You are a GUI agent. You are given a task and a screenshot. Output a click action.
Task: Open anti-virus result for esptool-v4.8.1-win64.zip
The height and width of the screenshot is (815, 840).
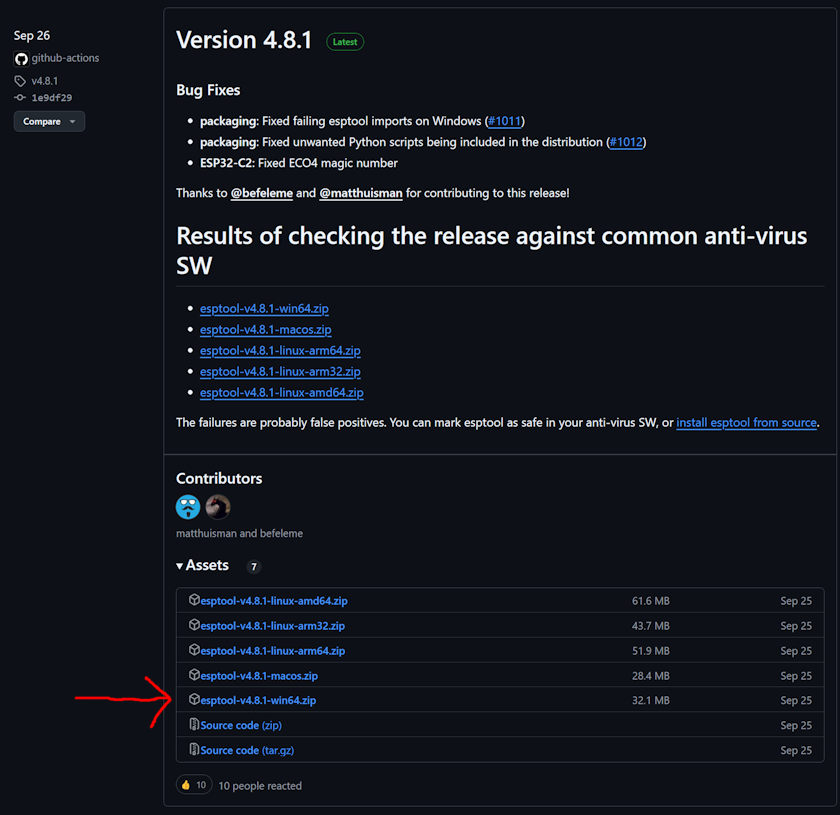pos(264,309)
